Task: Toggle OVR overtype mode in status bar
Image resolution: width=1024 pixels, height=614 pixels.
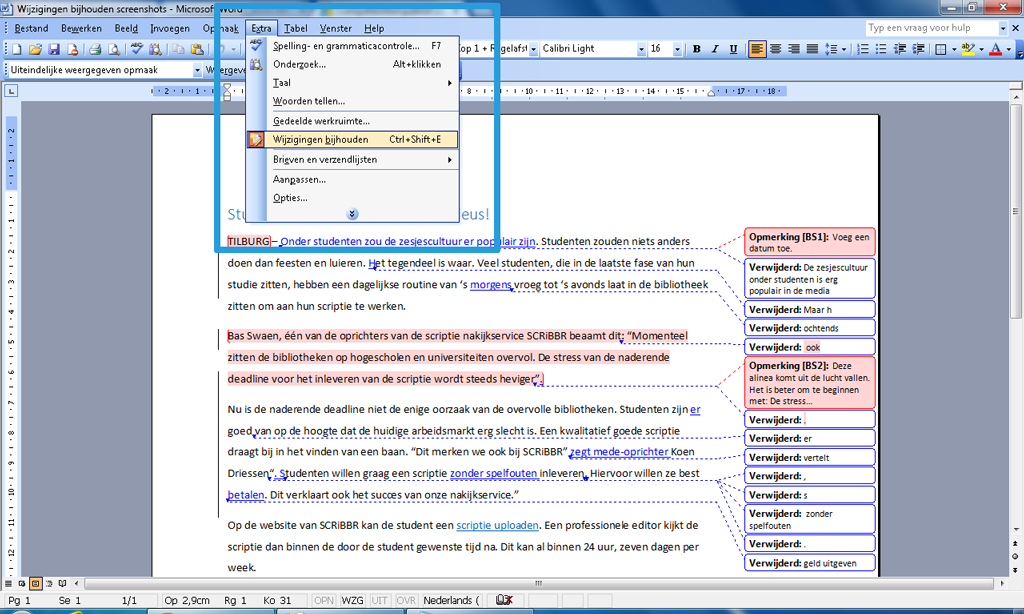Action: (x=406, y=600)
